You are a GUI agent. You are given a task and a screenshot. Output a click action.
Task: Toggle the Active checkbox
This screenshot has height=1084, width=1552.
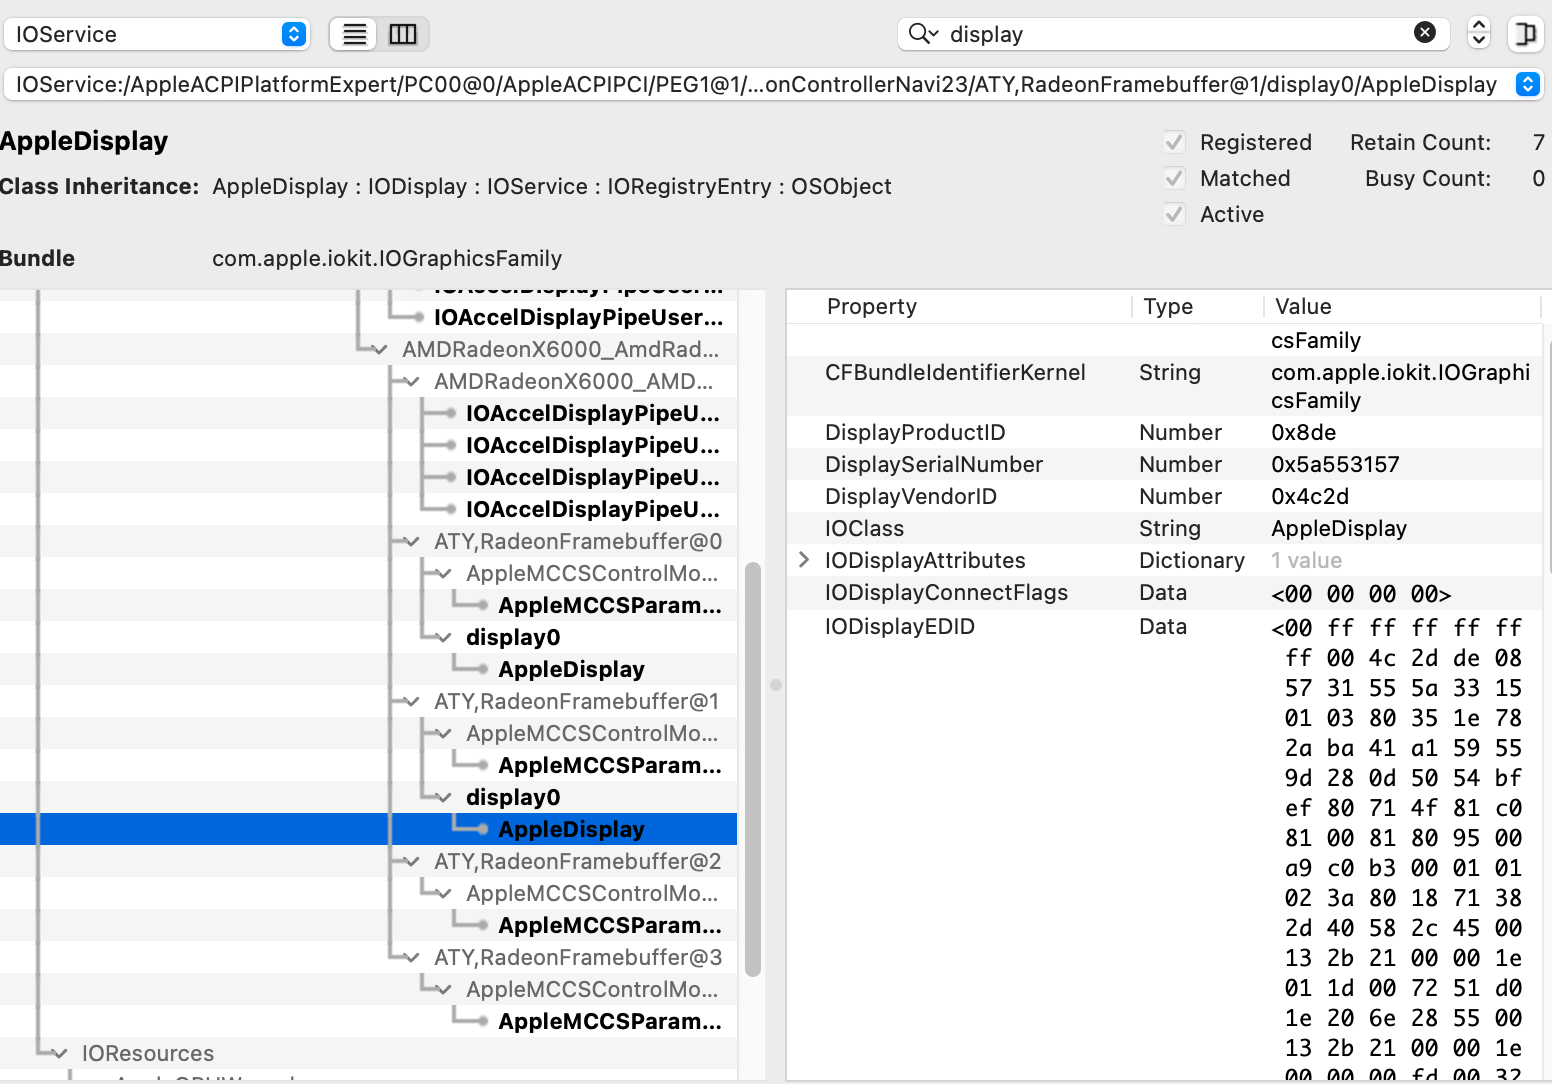click(1175, 214)
